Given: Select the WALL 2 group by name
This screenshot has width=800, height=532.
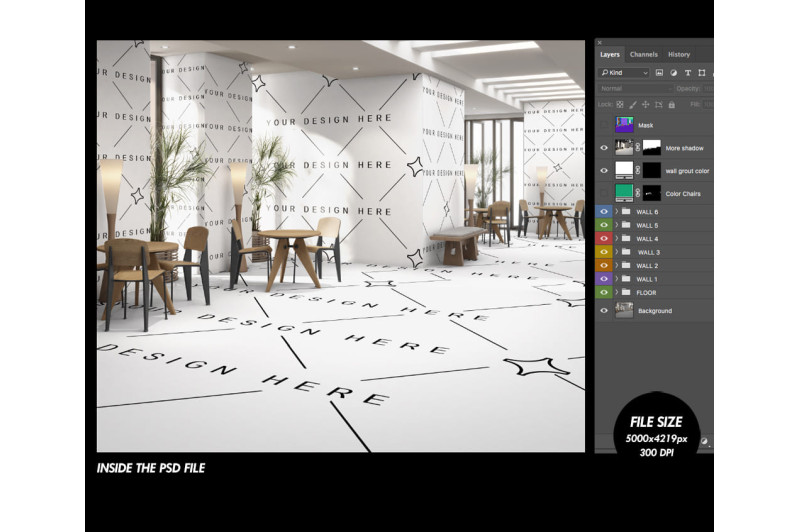Looking at the screenshot, I should (x=647, y=266).
